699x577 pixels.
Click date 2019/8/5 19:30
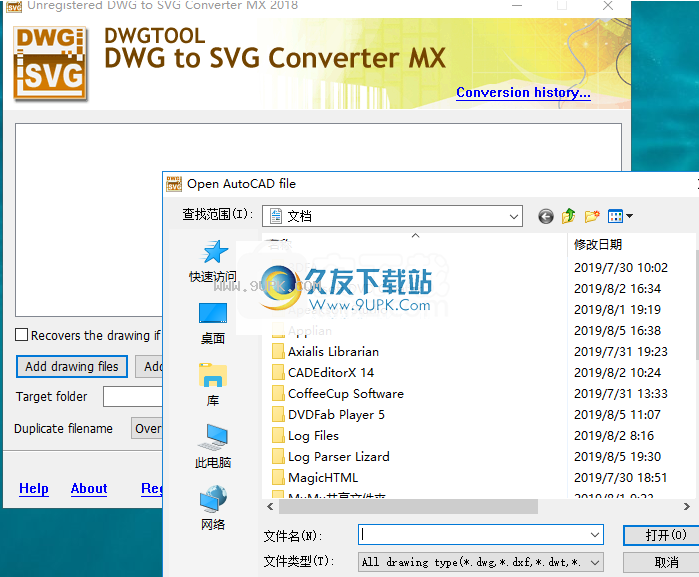coord(617,456)
